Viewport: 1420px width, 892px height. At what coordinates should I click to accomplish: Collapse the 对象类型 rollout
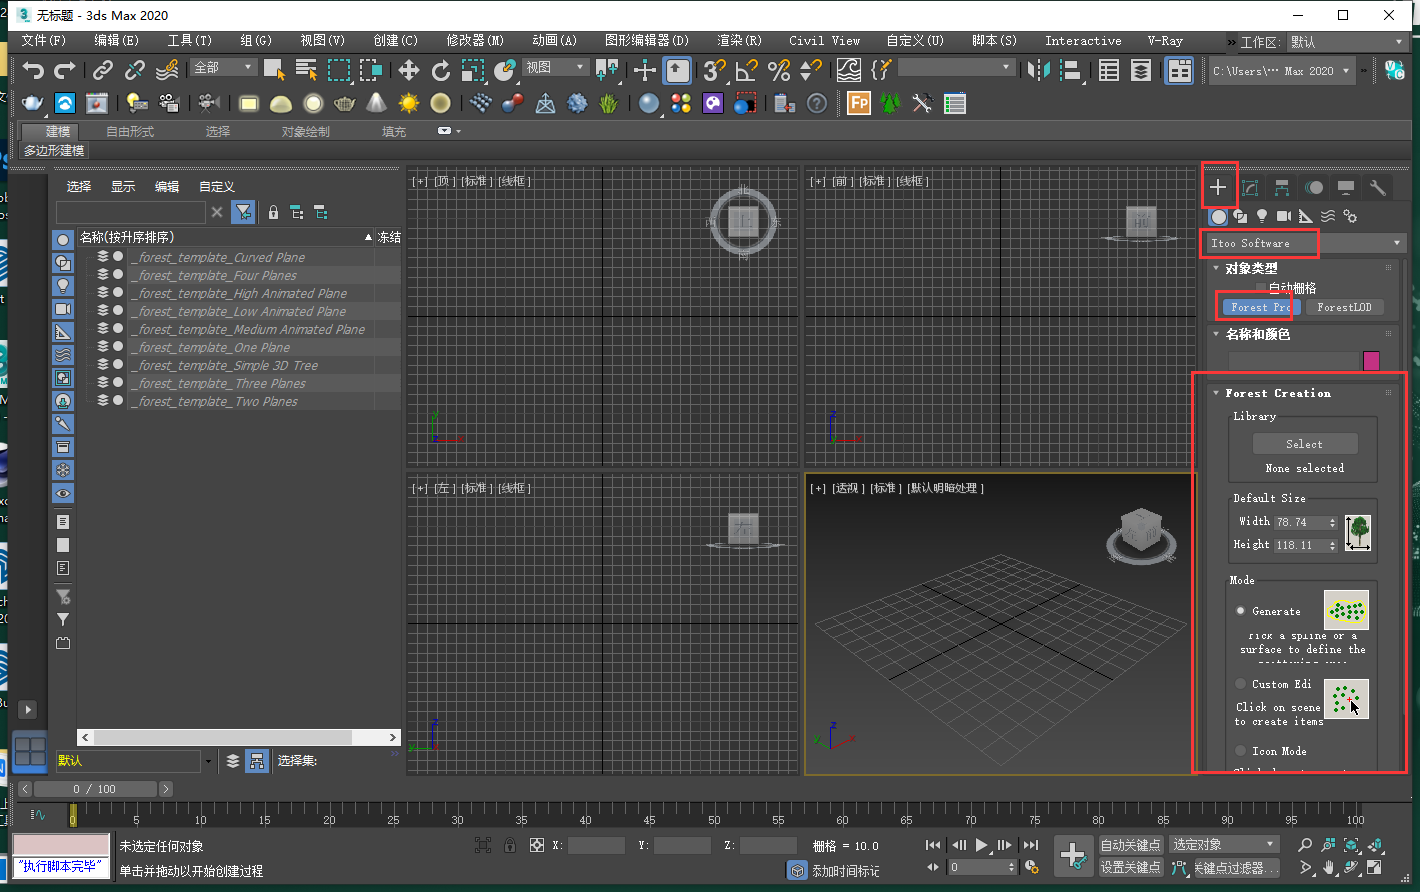click(x=1216, y=268)
